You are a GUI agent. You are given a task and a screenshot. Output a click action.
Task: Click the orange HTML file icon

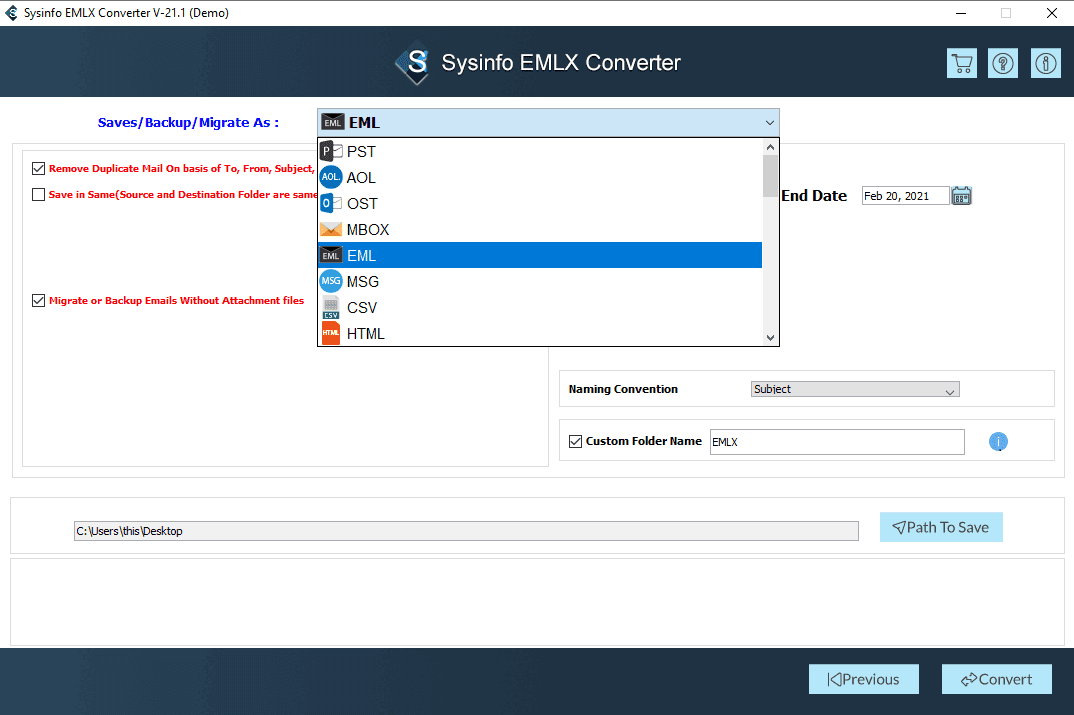click(332, 334)
